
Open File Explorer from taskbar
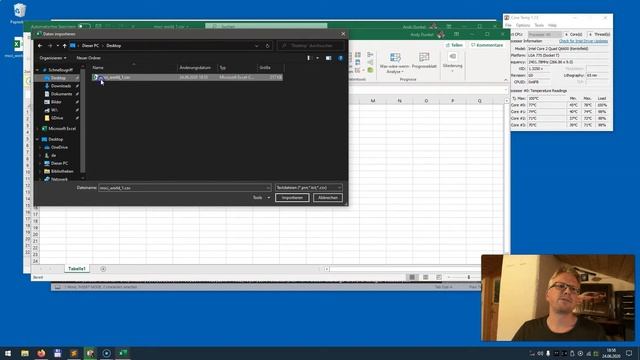25,353
